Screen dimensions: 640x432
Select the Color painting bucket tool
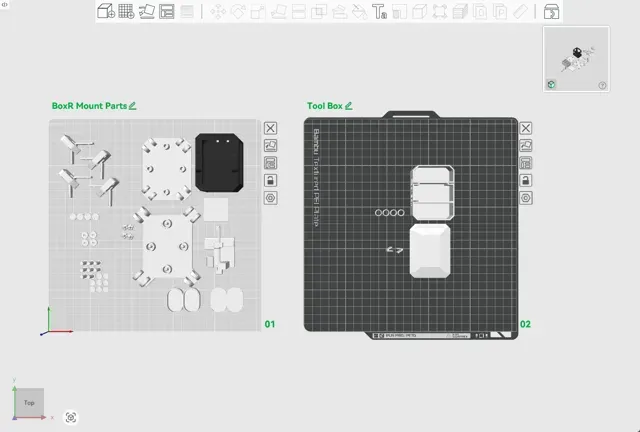359,11
